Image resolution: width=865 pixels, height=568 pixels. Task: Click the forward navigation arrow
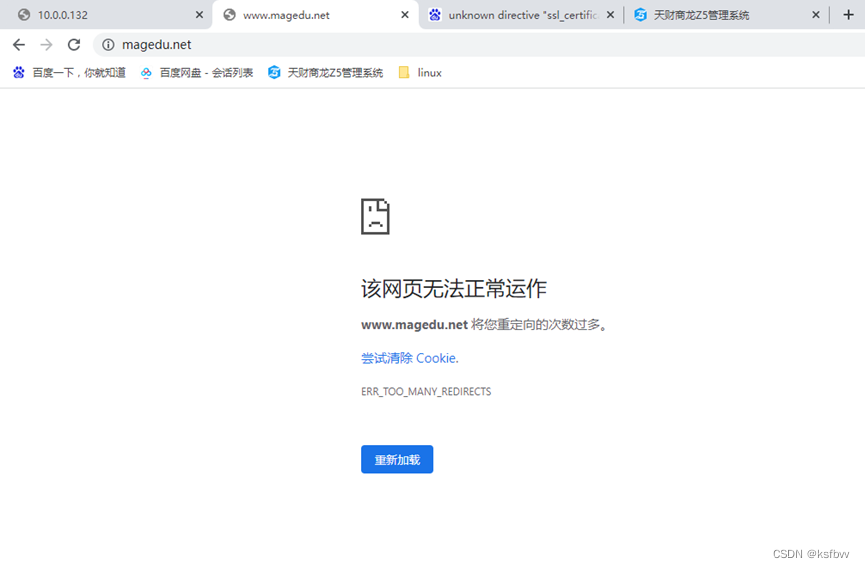point(46,45)
